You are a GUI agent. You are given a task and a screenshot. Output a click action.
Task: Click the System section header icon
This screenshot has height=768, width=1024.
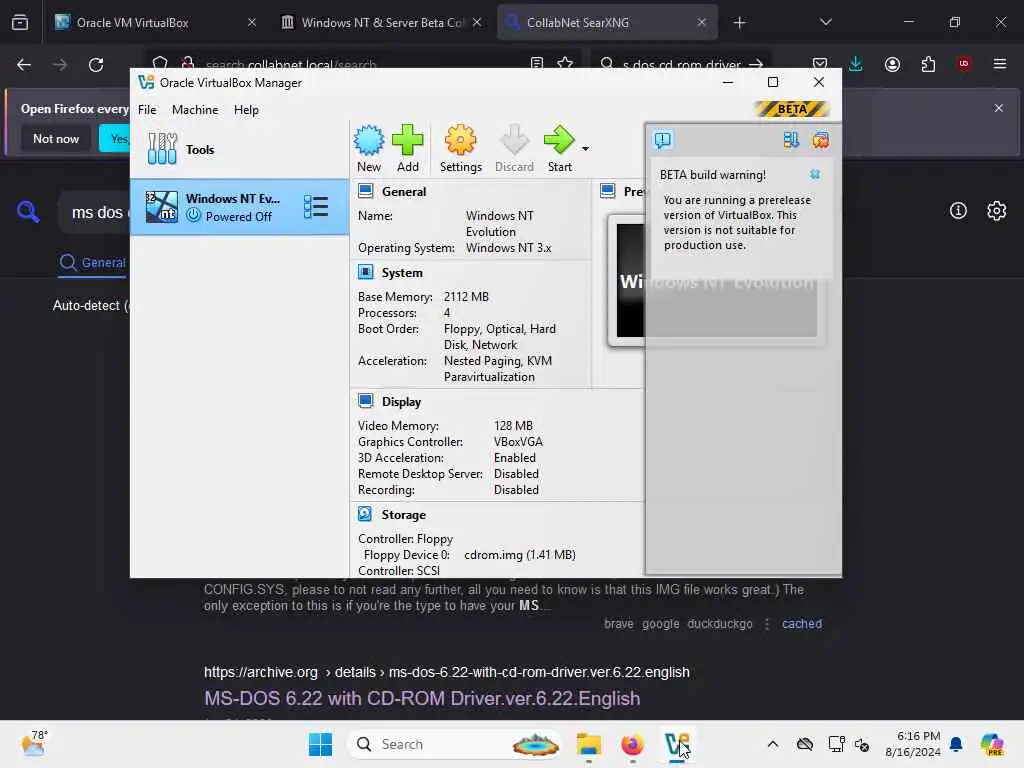coord(366,272)
